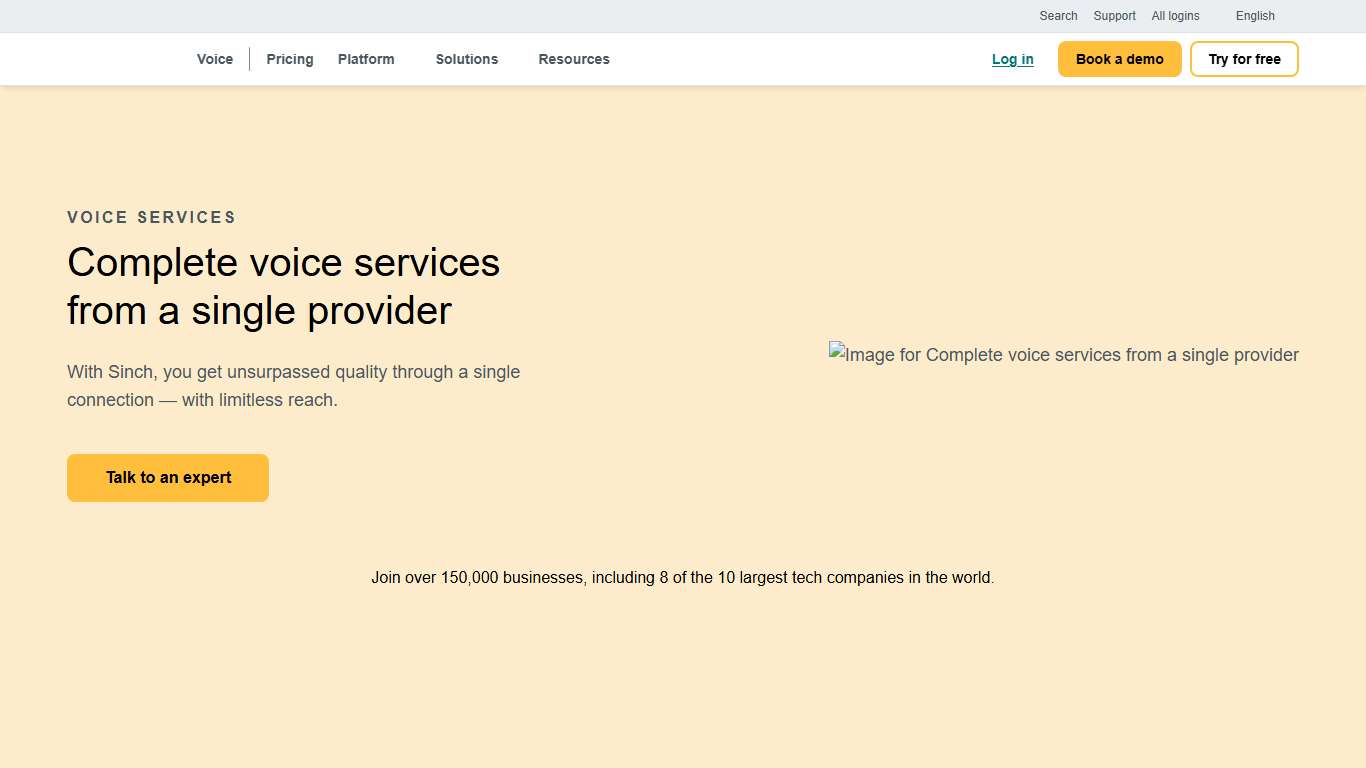The image size is (1366, 768).
Task: Click the image alt text link
Action: click(1070, 355)
